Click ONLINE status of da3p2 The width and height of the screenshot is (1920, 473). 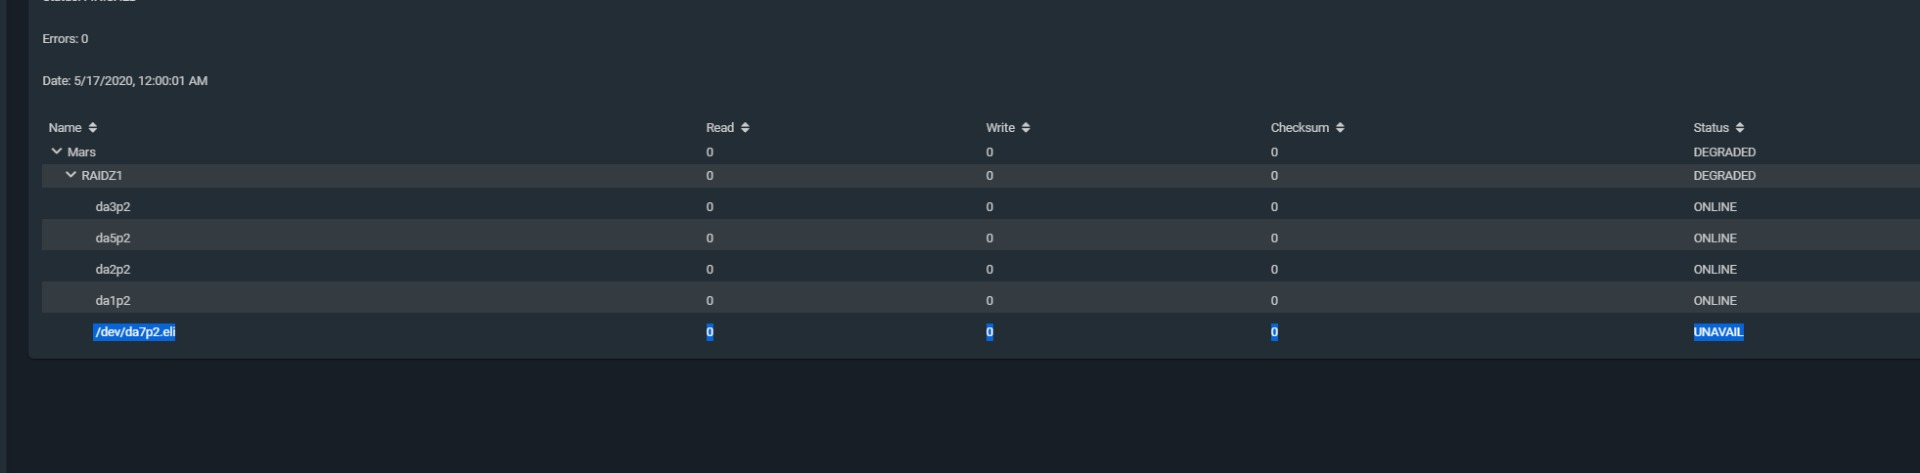[x=1715, y=207]
